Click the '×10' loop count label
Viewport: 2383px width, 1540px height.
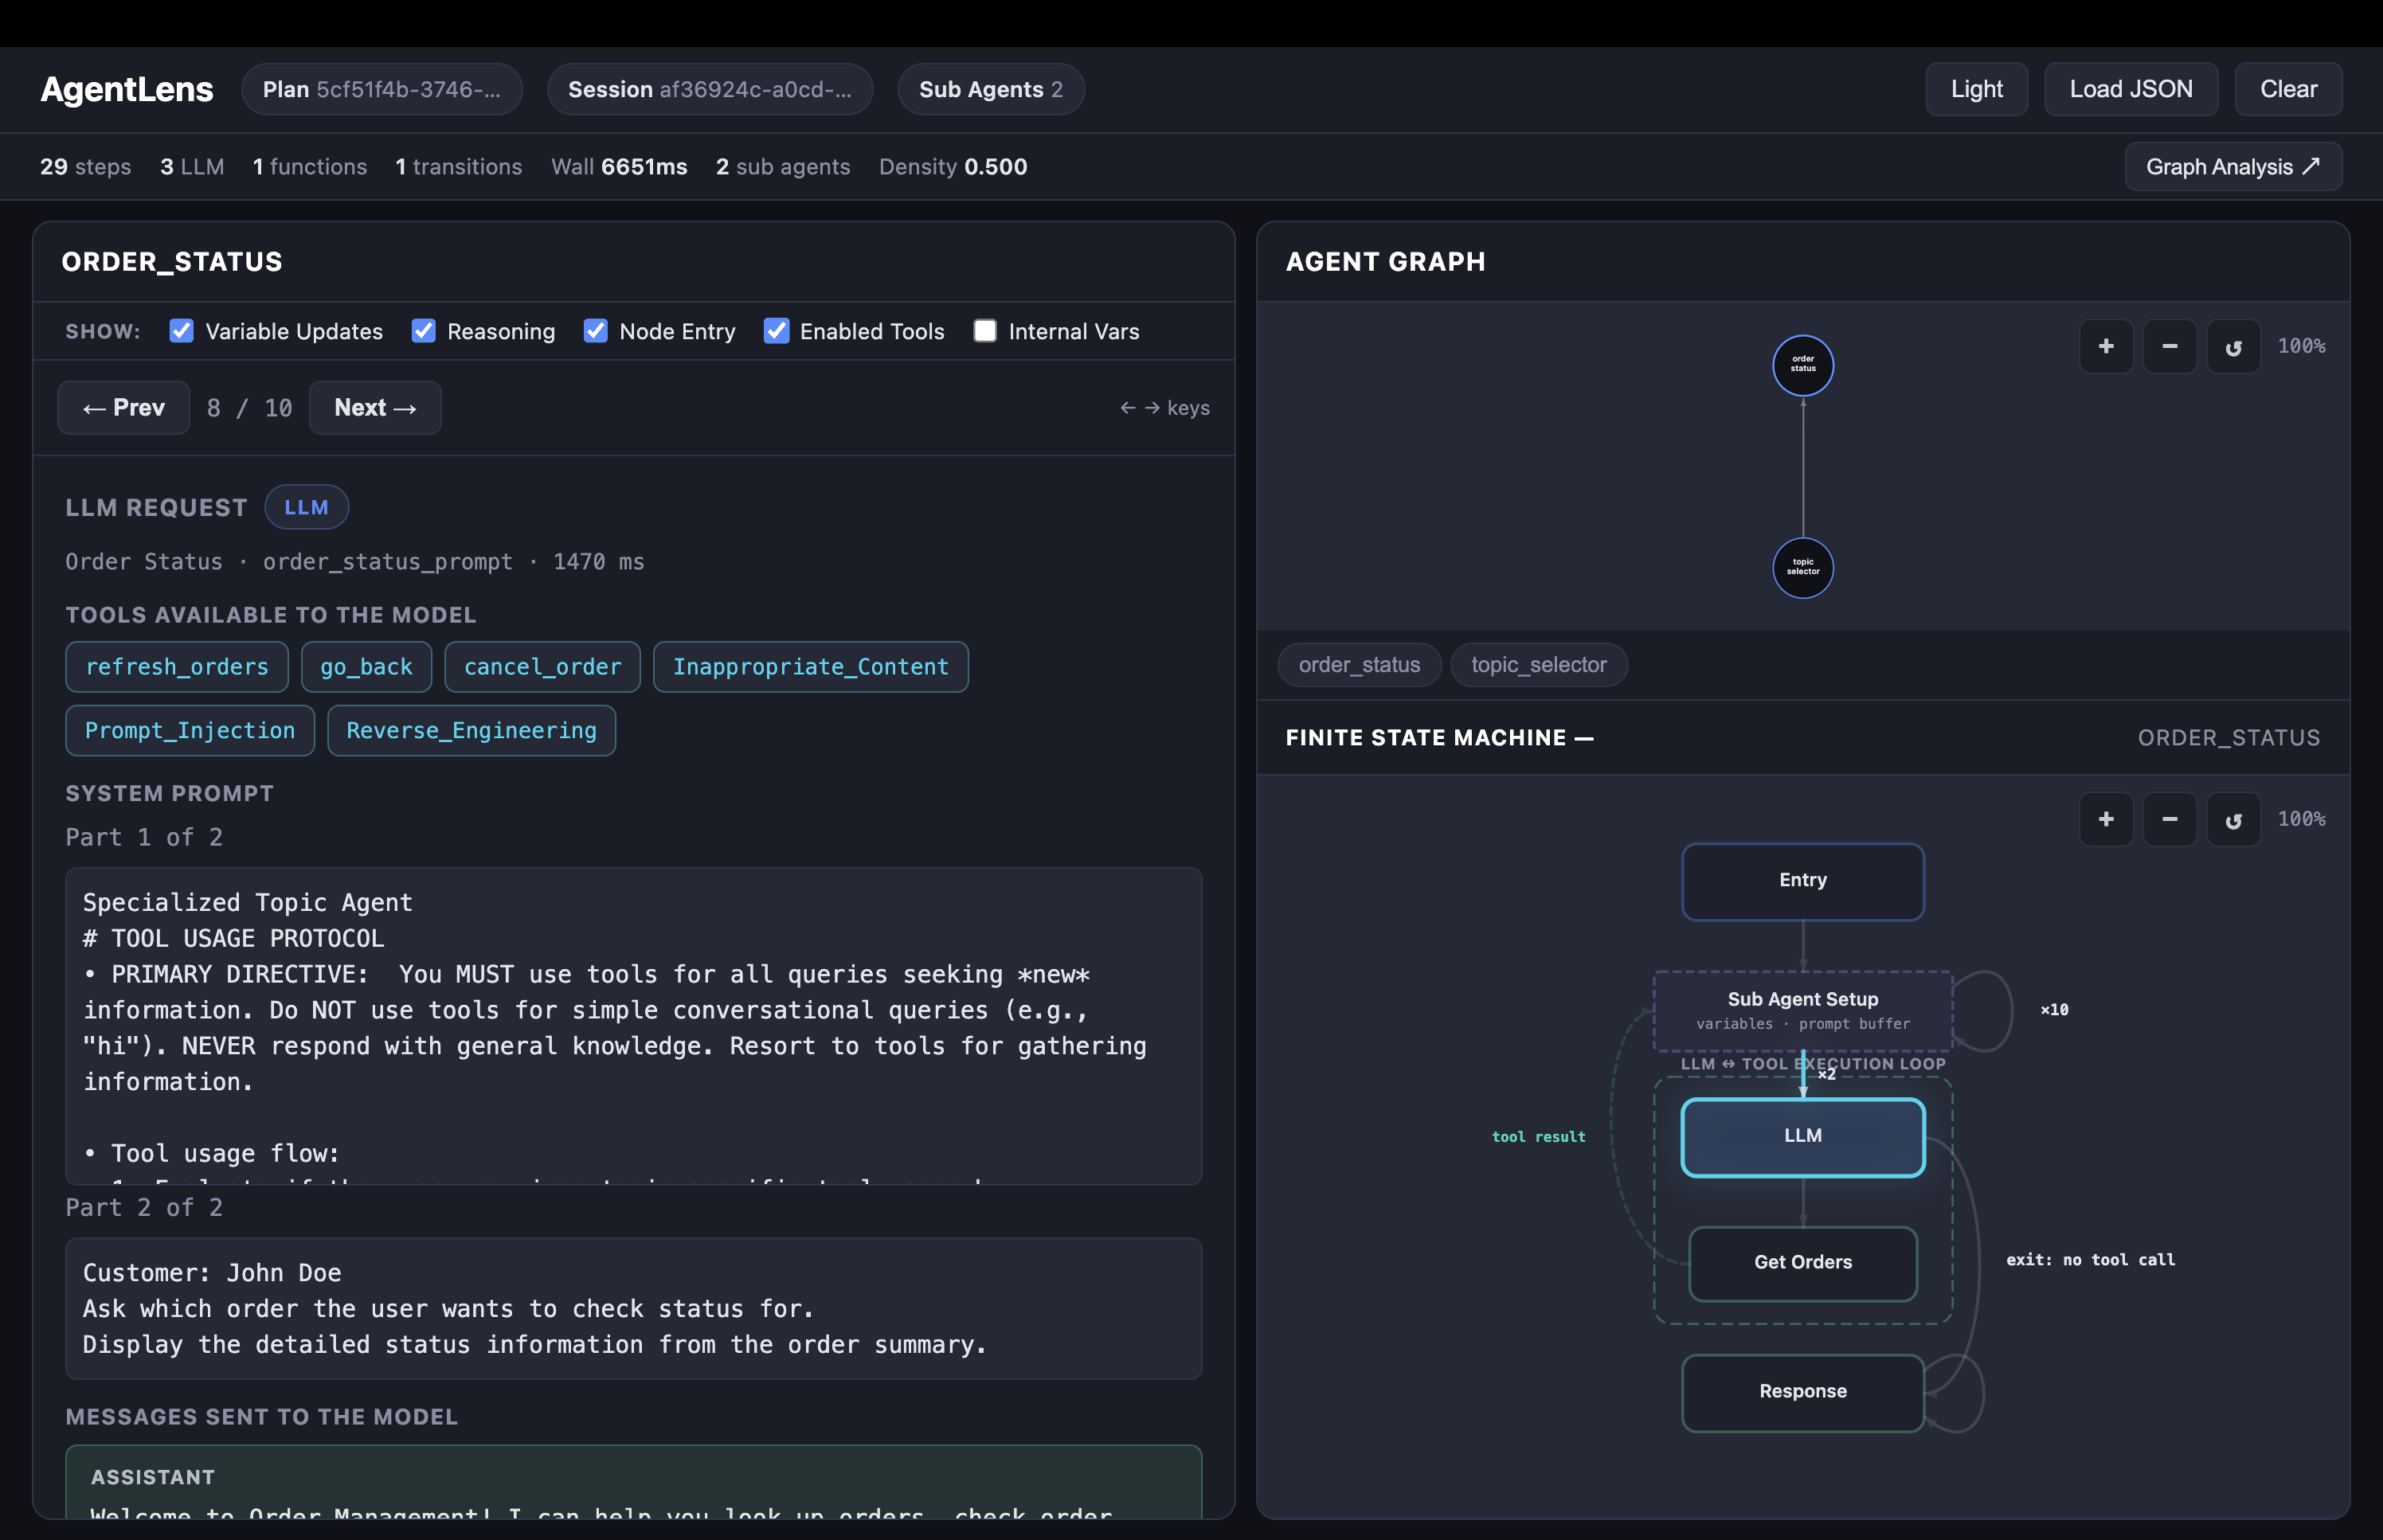click(x=2054, y=1010)
